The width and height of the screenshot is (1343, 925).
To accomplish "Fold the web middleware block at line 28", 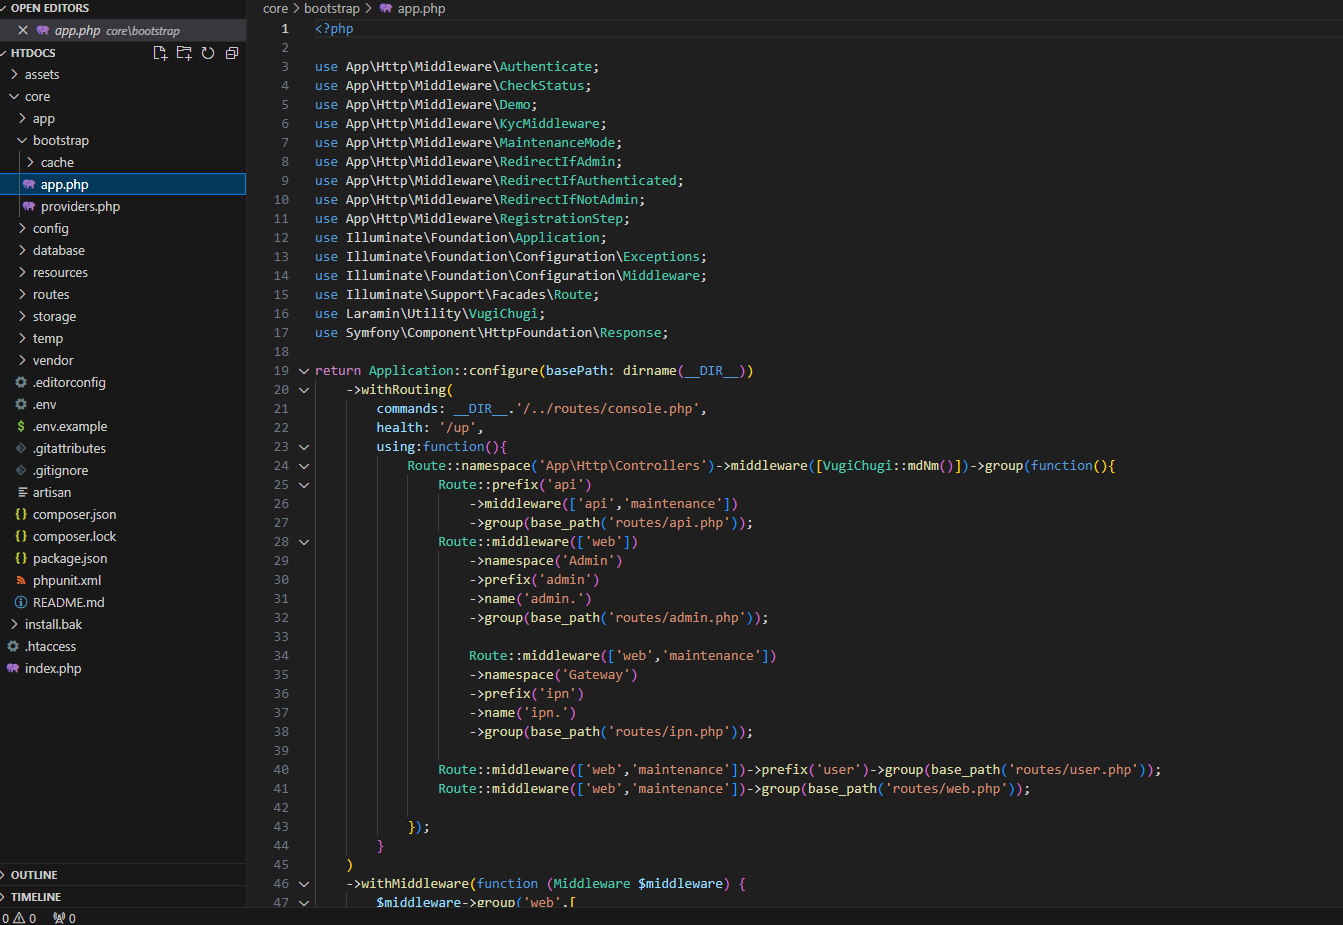I will [304, 542].
